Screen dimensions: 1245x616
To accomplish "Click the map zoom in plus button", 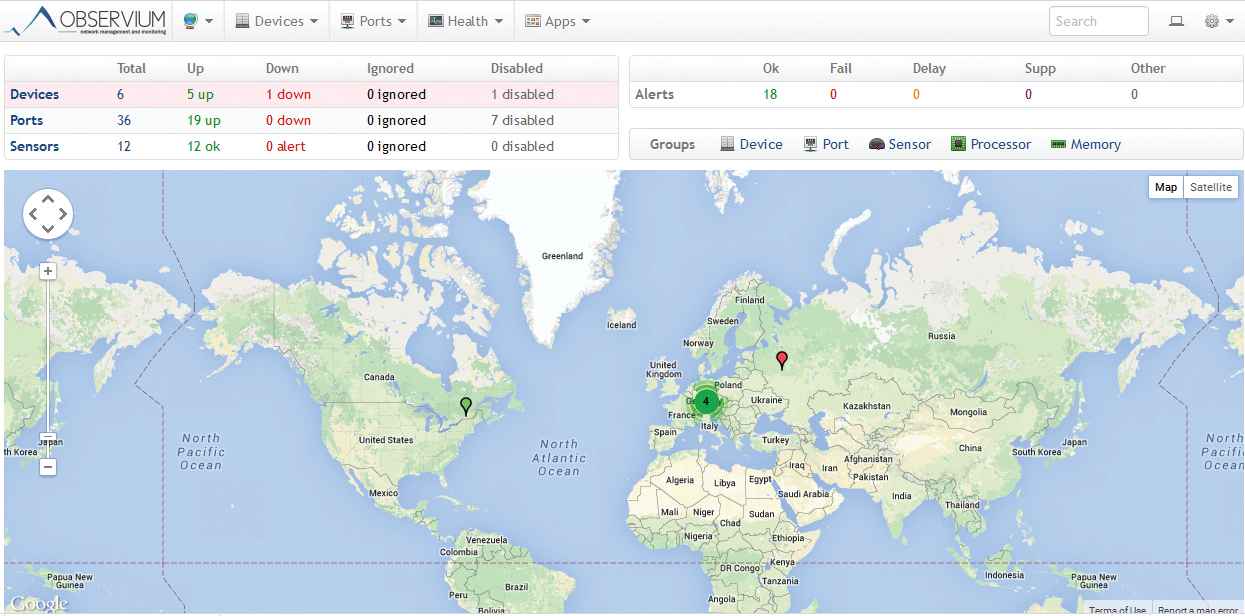I will 48,271.
